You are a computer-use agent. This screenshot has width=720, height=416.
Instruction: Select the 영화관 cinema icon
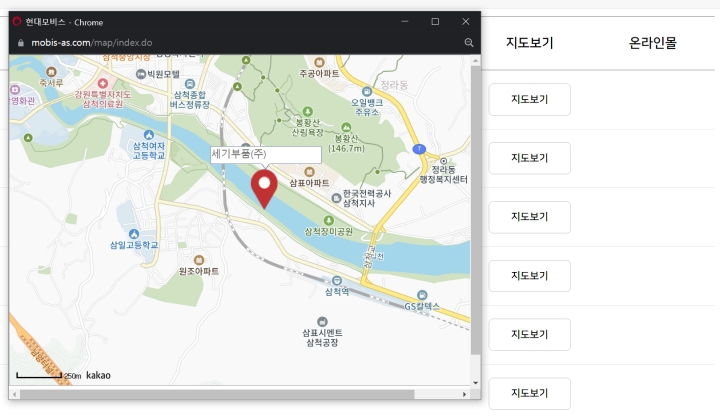tap(14, 90)
